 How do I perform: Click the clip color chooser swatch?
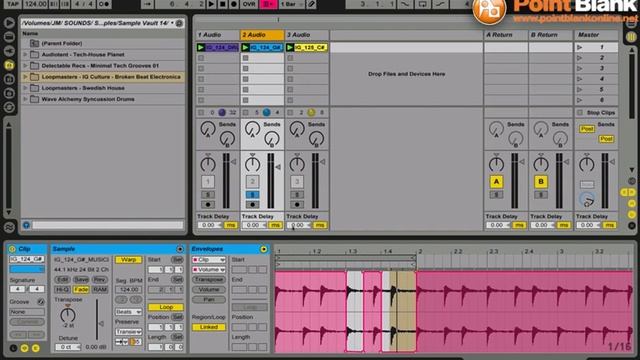pyautogui.click(x=27, y=269)
